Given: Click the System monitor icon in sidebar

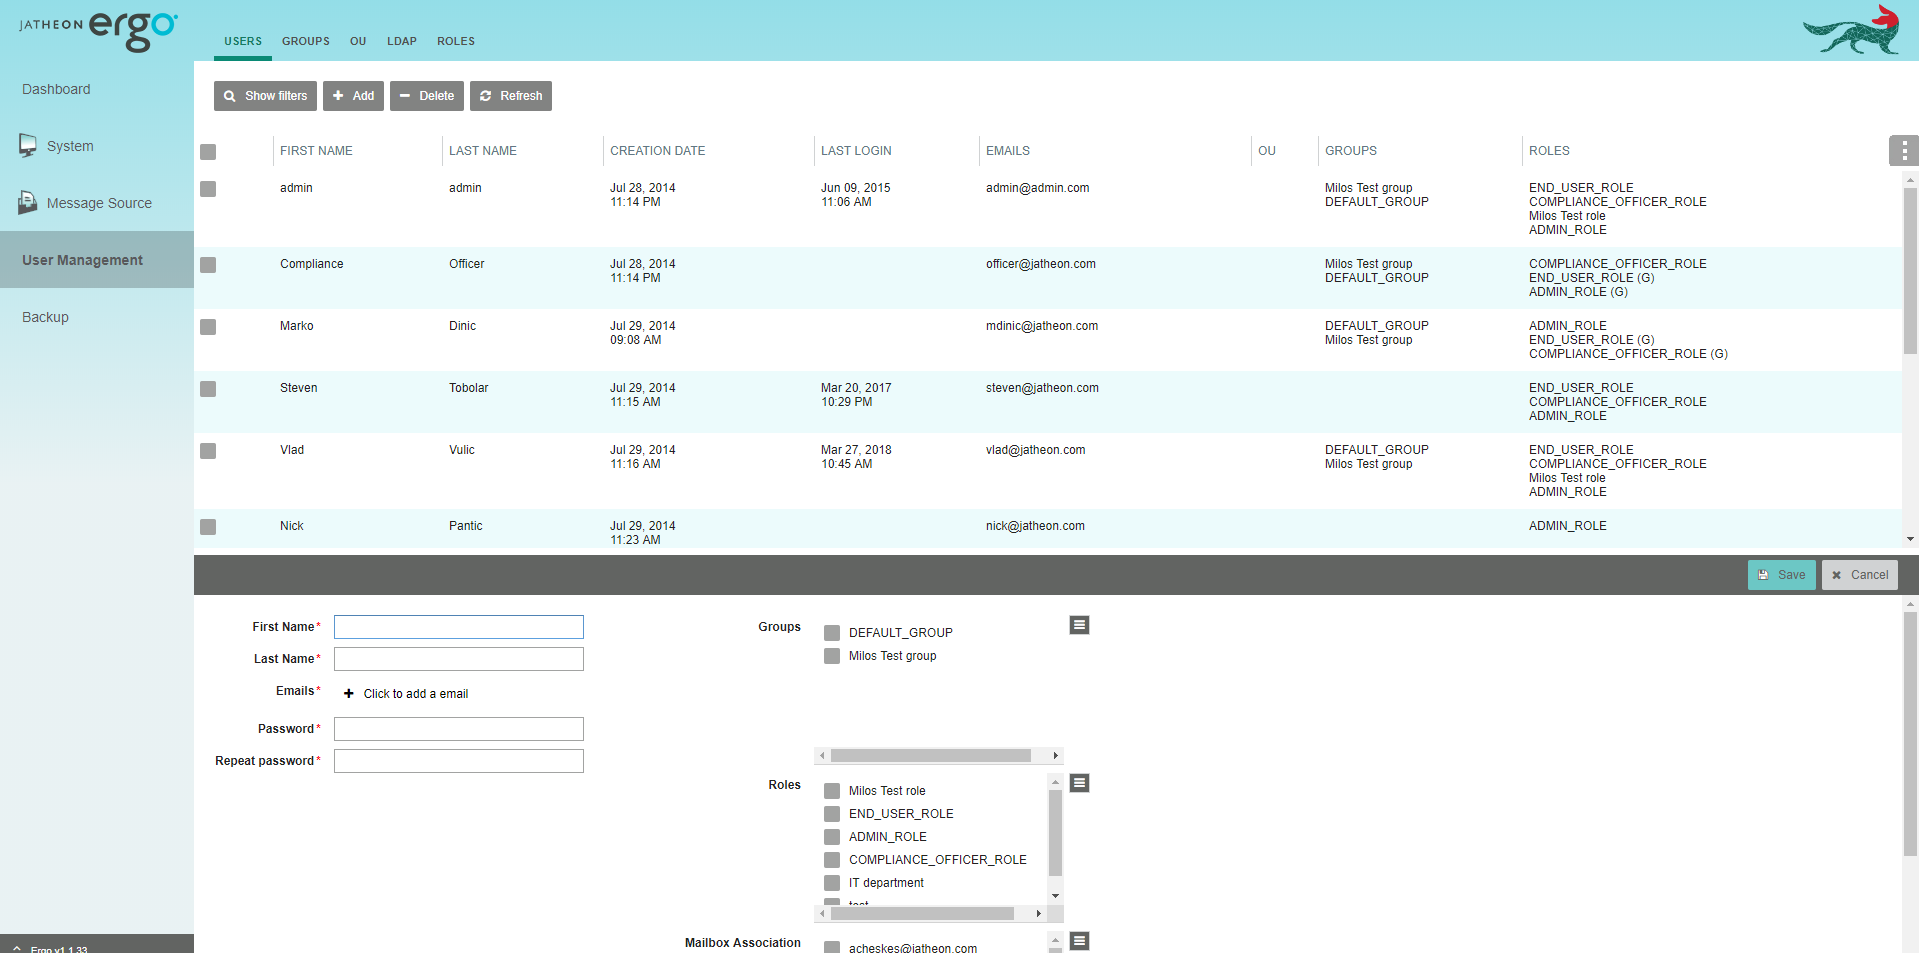Looking at the screenshot, I should (x=28, y=146).
